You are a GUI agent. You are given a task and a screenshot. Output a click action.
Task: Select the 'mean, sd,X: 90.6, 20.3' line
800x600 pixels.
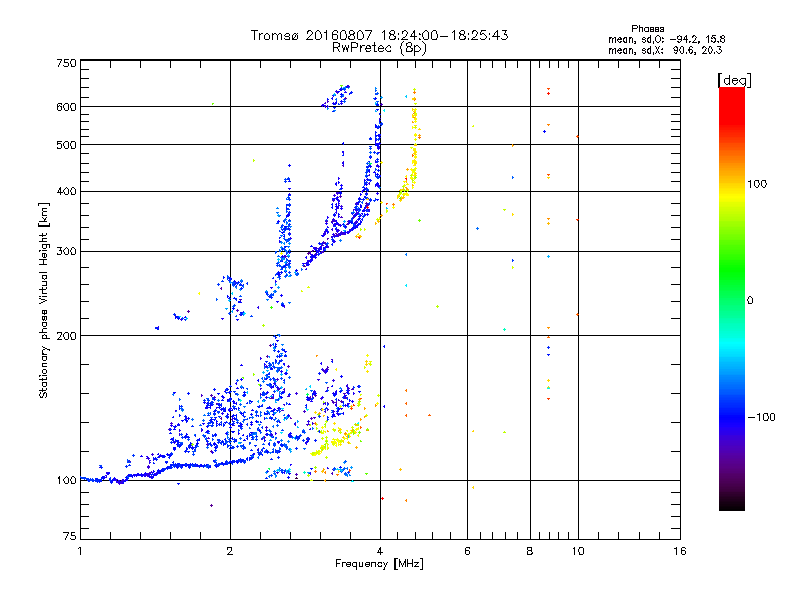tap(665, 50)
